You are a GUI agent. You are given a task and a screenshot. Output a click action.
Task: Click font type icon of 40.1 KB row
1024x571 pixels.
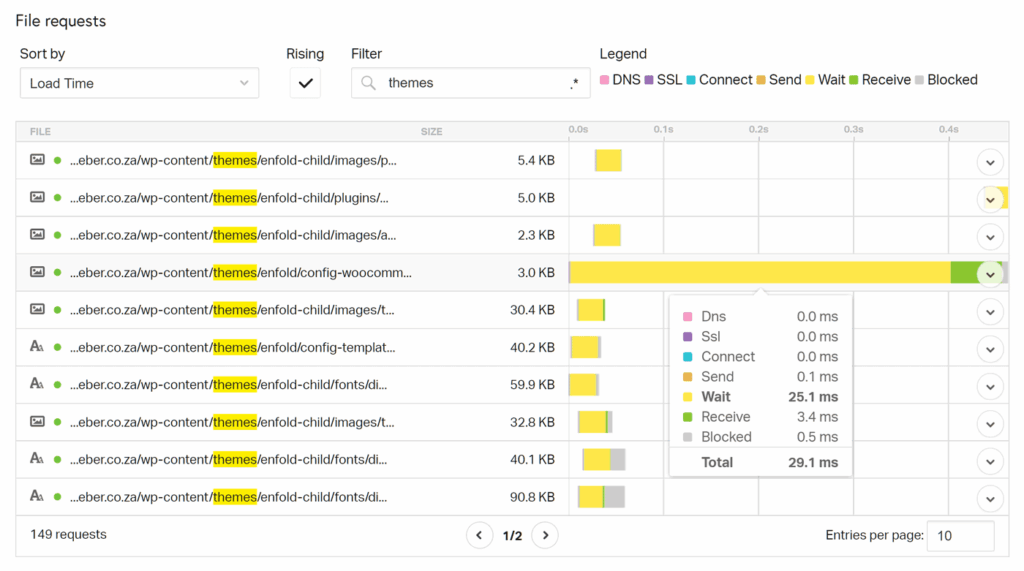pos(37,459)
